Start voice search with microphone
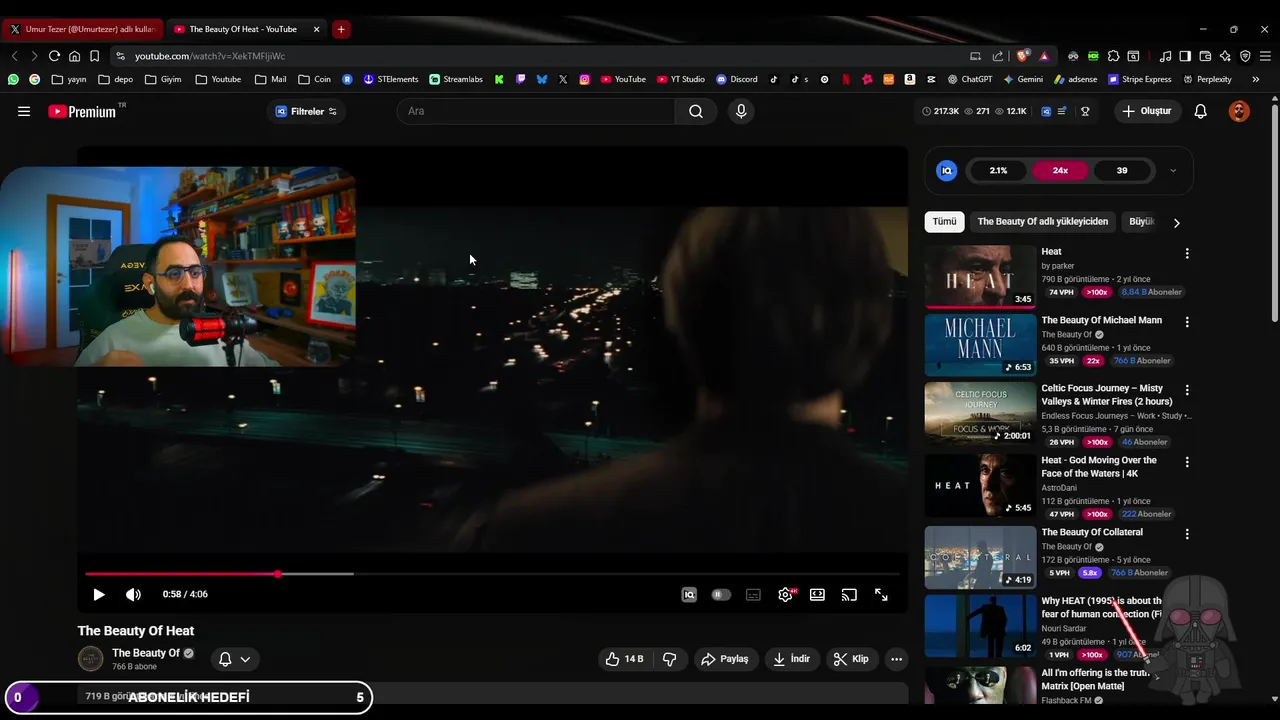Screen dimensions: 1280x720 click(x=741, y=111)
